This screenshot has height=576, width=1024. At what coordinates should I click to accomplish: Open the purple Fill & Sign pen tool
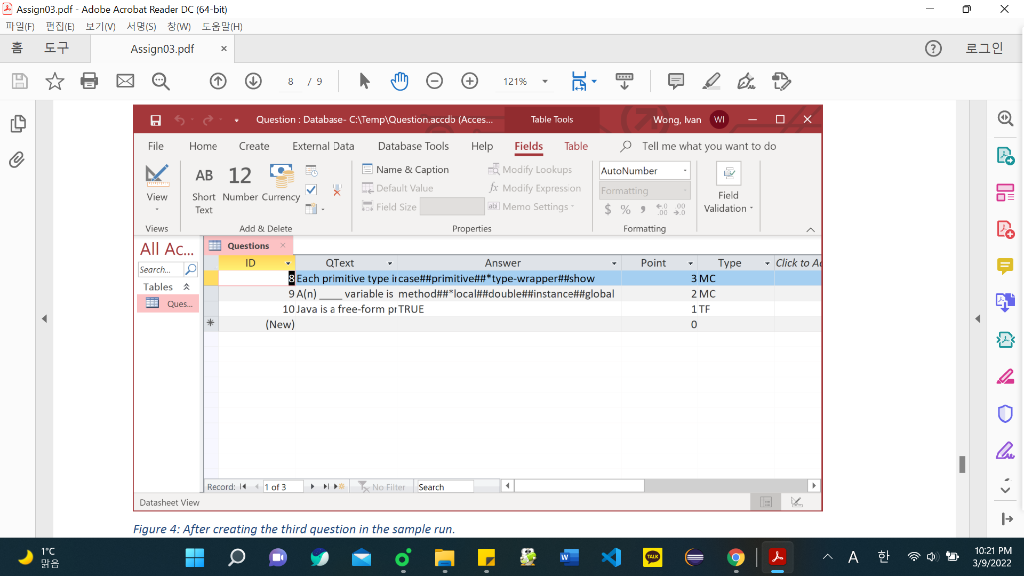point(1006,451)
